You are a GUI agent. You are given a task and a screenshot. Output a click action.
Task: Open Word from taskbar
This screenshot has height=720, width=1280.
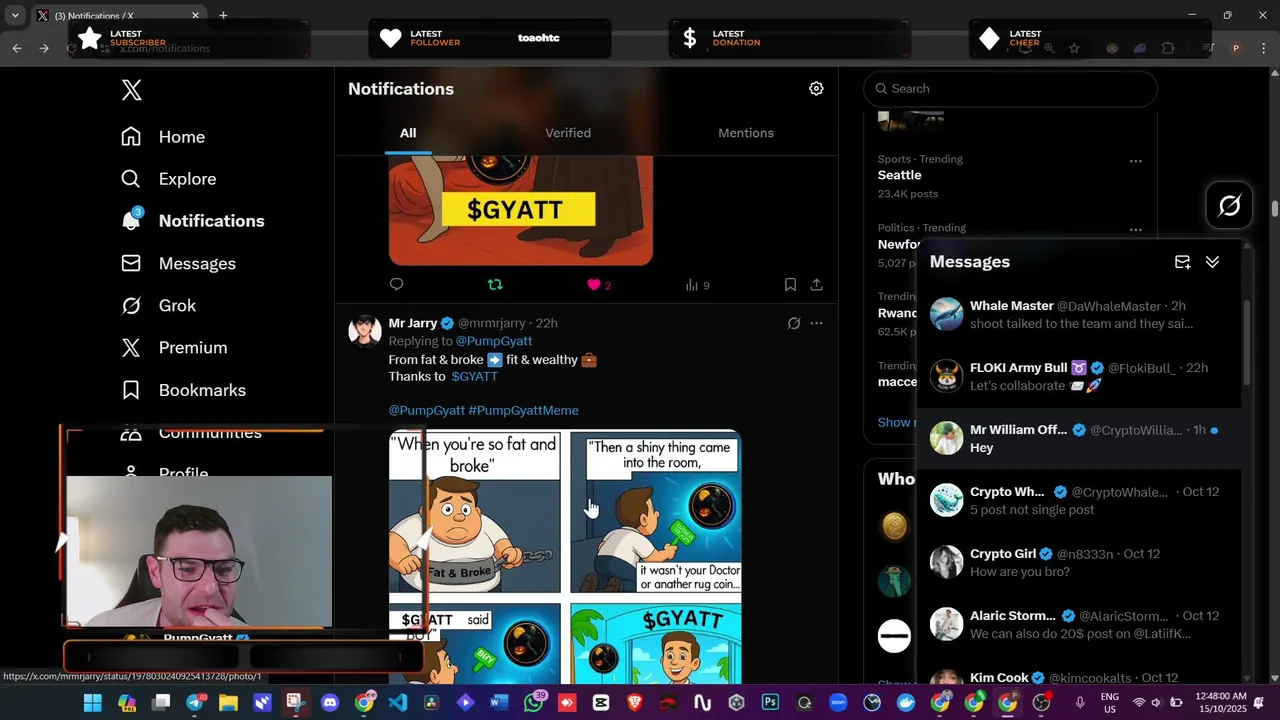point(499,703)
